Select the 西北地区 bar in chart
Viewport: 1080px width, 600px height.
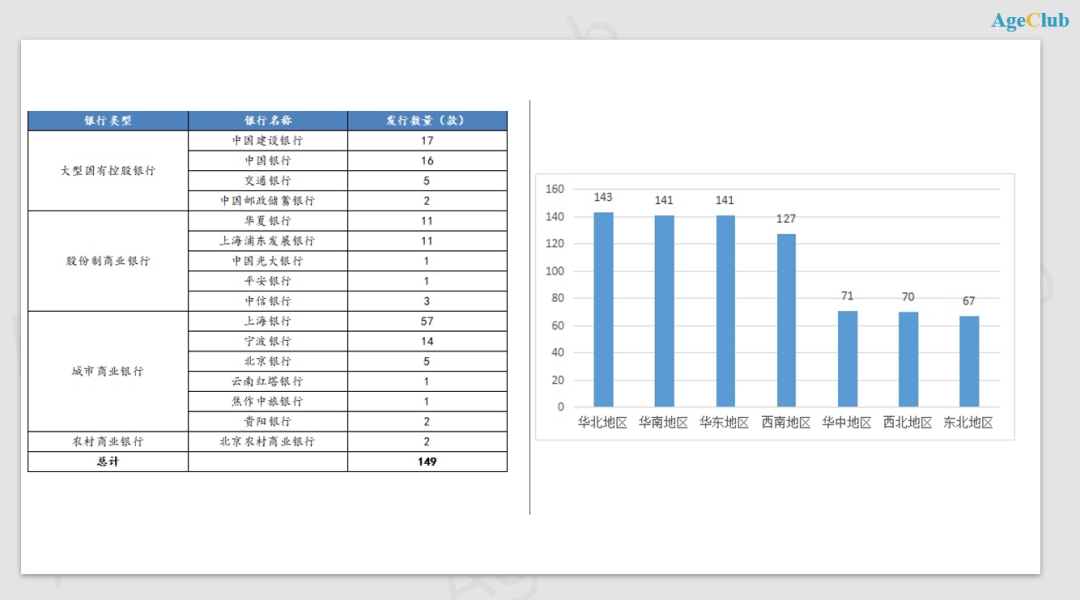908,359
